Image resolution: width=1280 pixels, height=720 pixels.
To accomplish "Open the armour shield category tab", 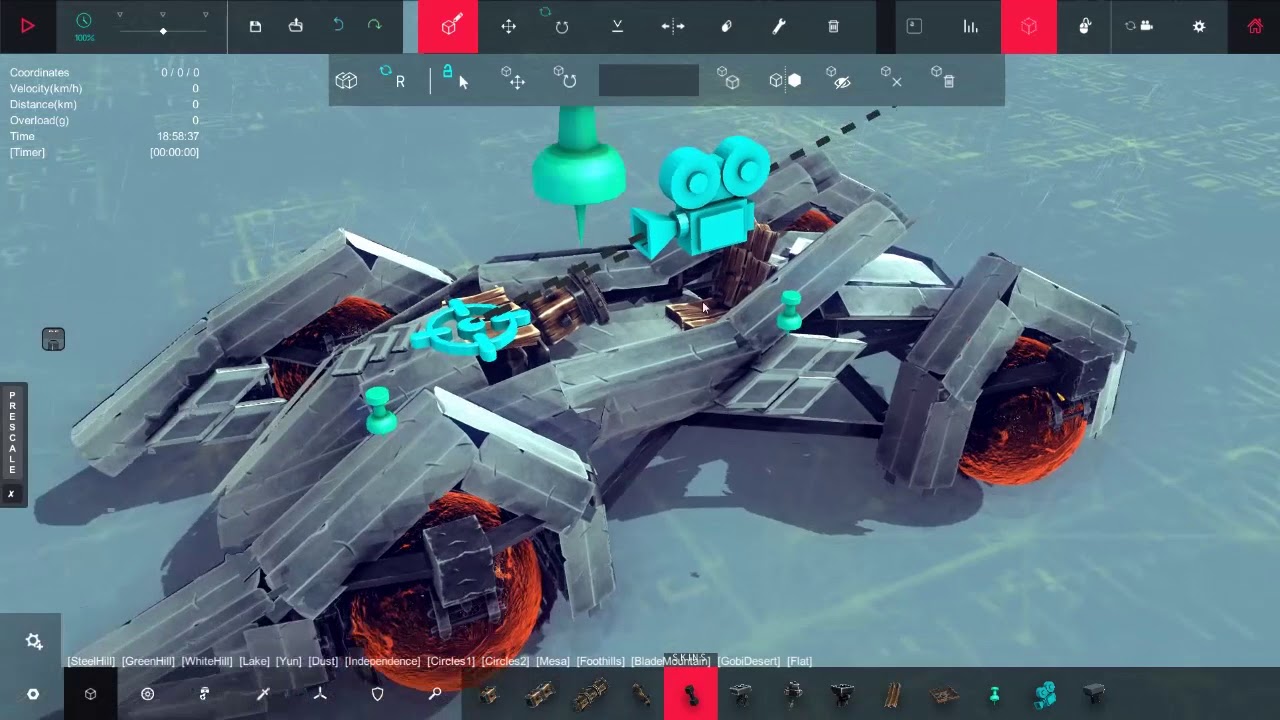I will pos(377,694).
